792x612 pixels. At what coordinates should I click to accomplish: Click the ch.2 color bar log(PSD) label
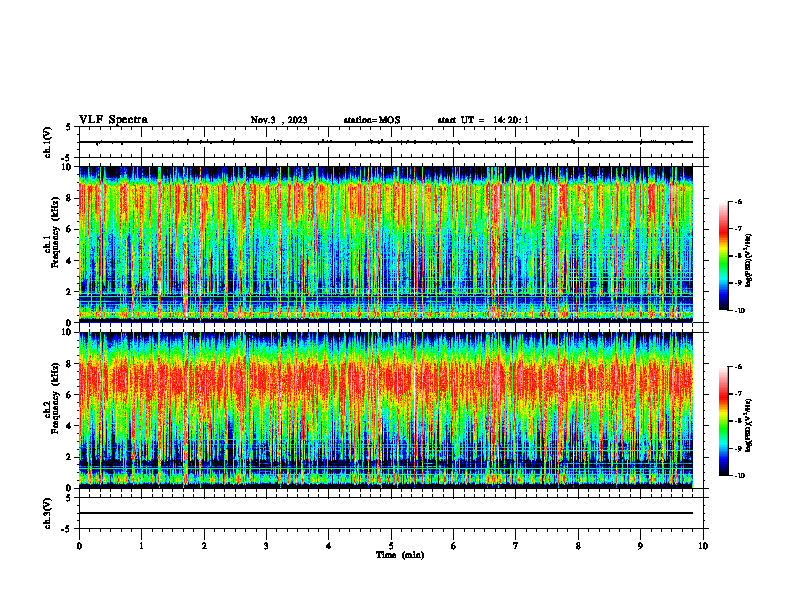(749, 425)
